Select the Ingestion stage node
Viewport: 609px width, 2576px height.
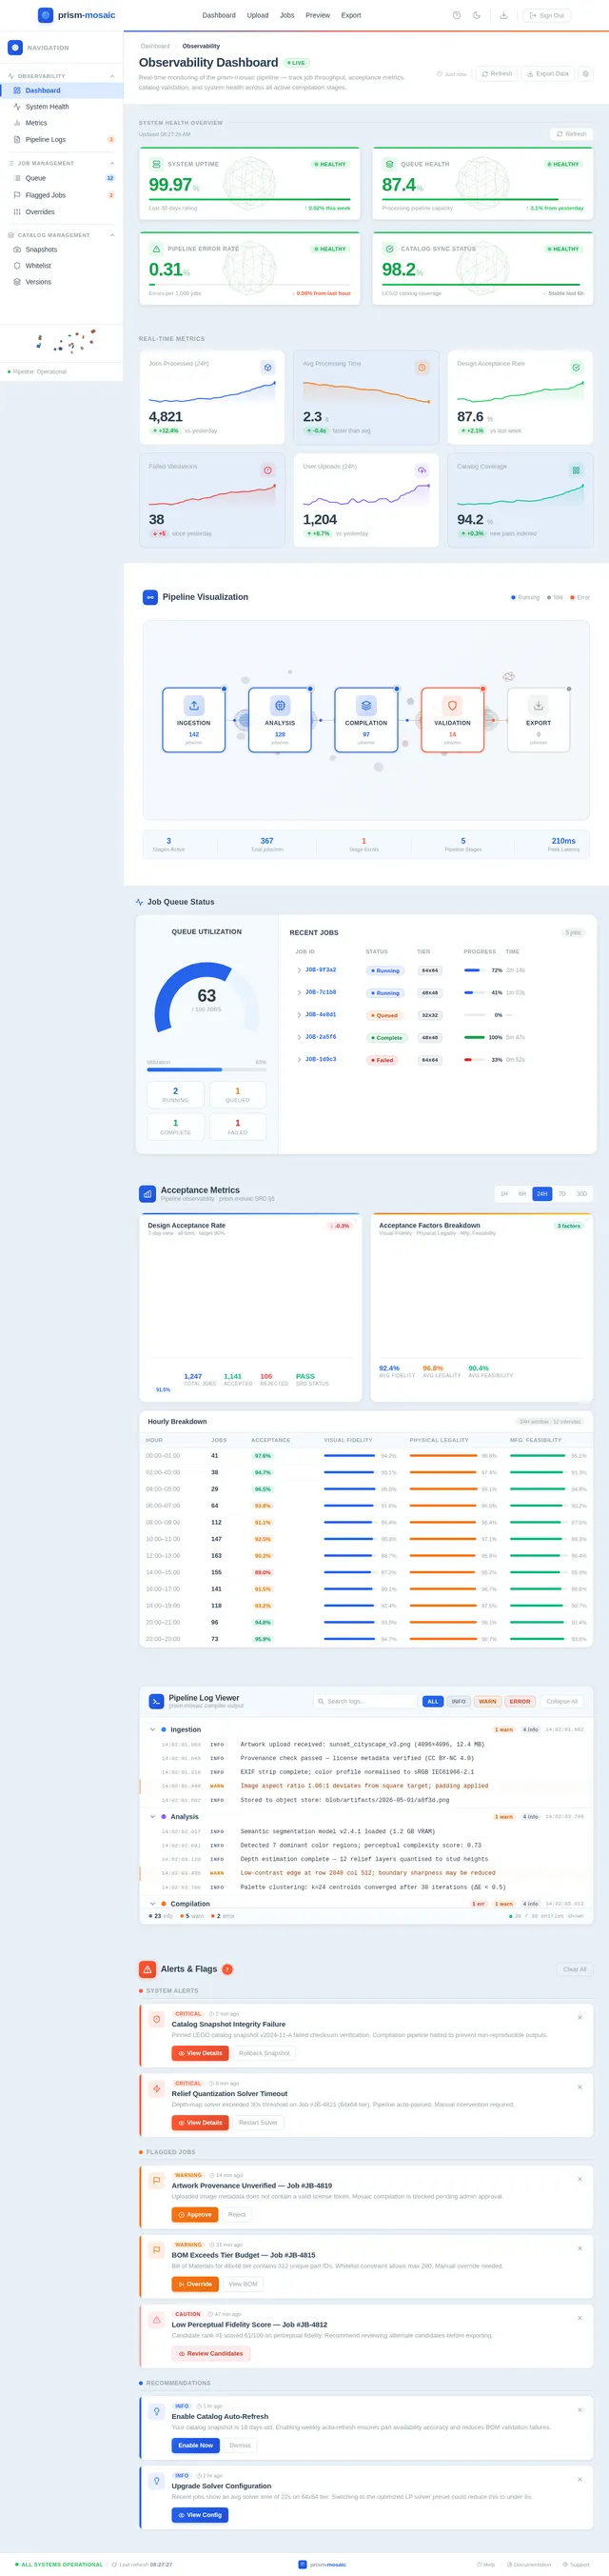pos(194,720)
